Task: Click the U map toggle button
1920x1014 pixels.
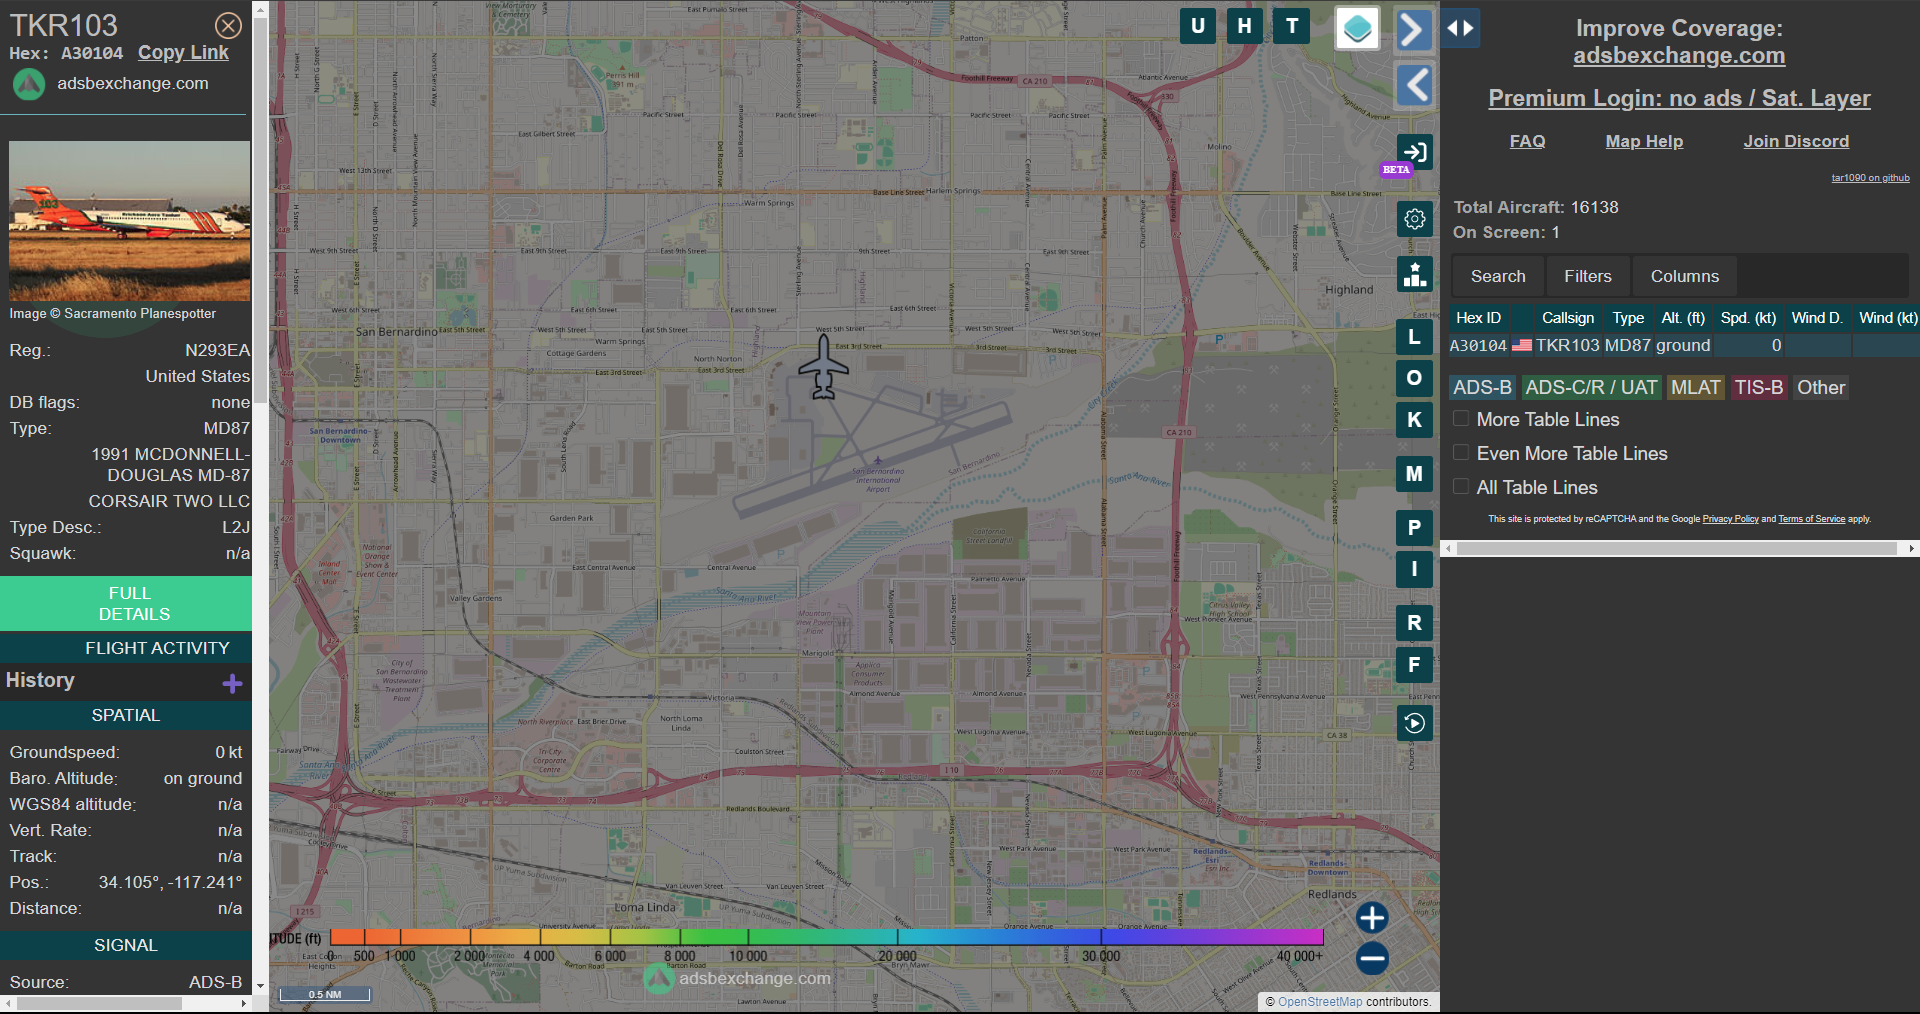Action: [1198, 26]
